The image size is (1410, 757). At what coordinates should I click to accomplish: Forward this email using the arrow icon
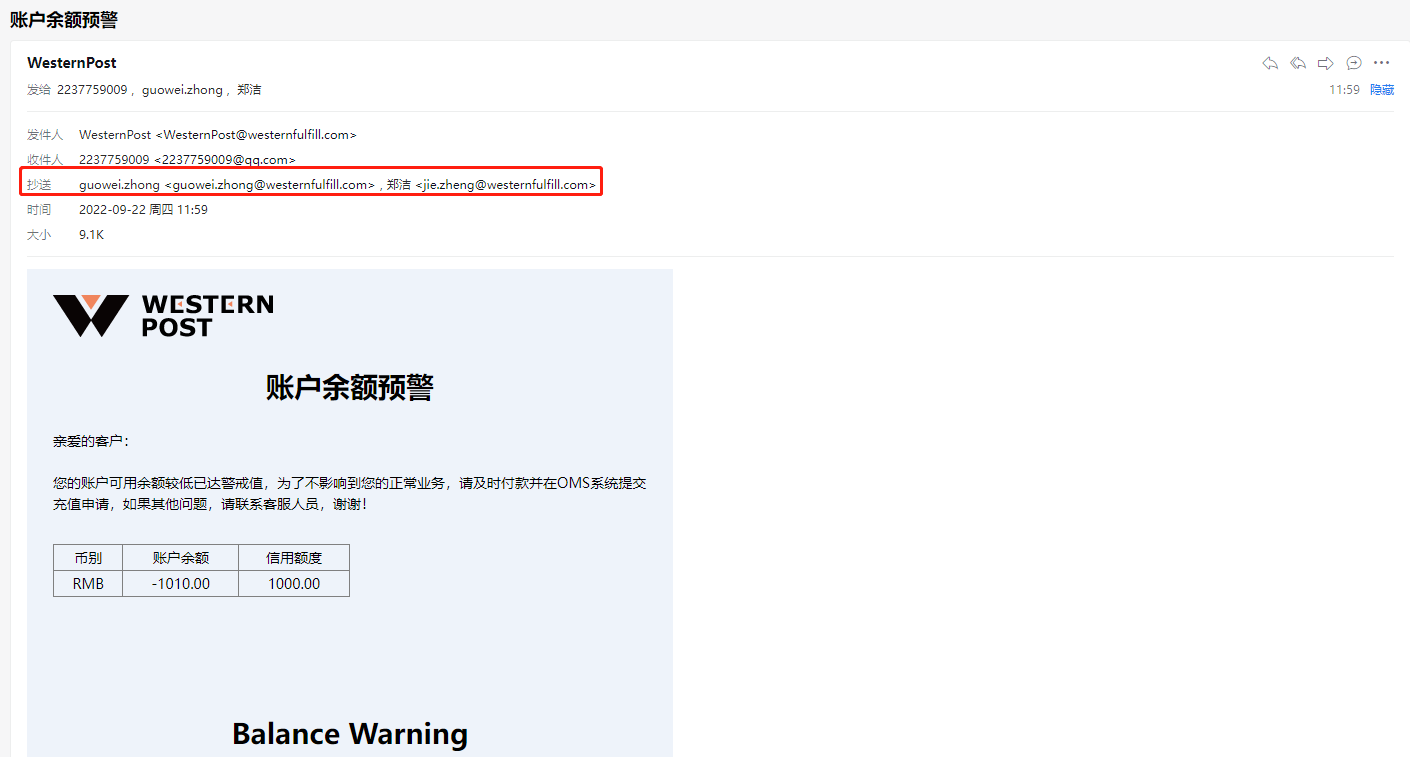[x=1326, y=63]
